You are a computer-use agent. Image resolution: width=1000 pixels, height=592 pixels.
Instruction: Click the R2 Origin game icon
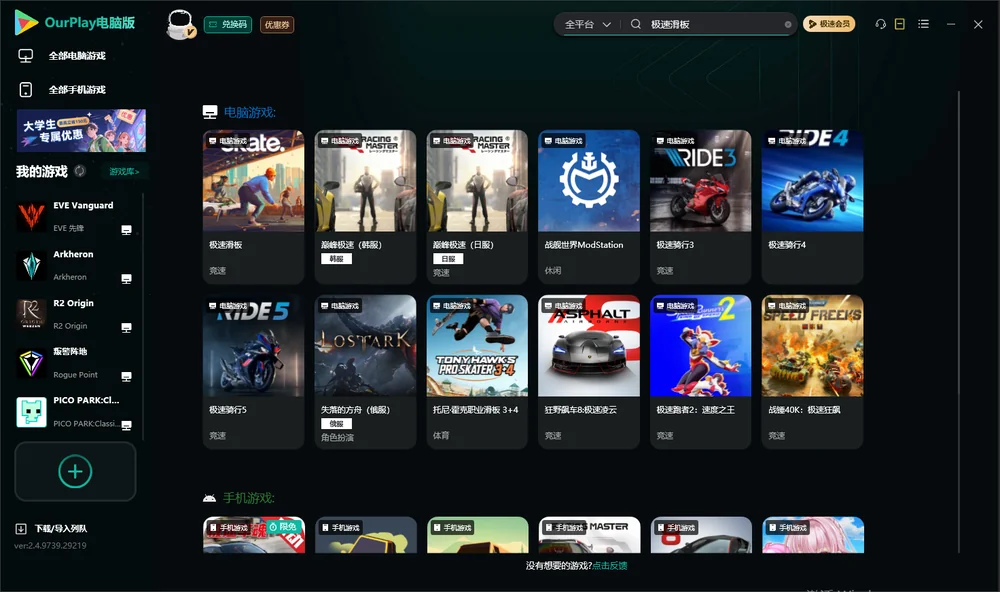point(31,314)
